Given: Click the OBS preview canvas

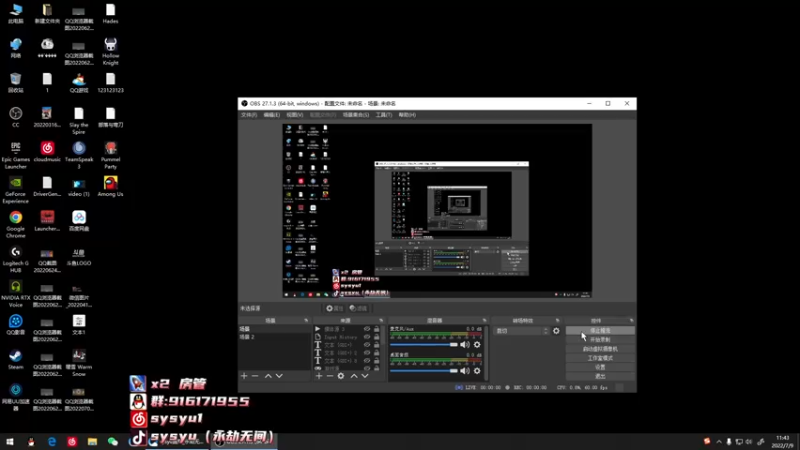Looking at the screenshot, I should (x=437, y=211).
